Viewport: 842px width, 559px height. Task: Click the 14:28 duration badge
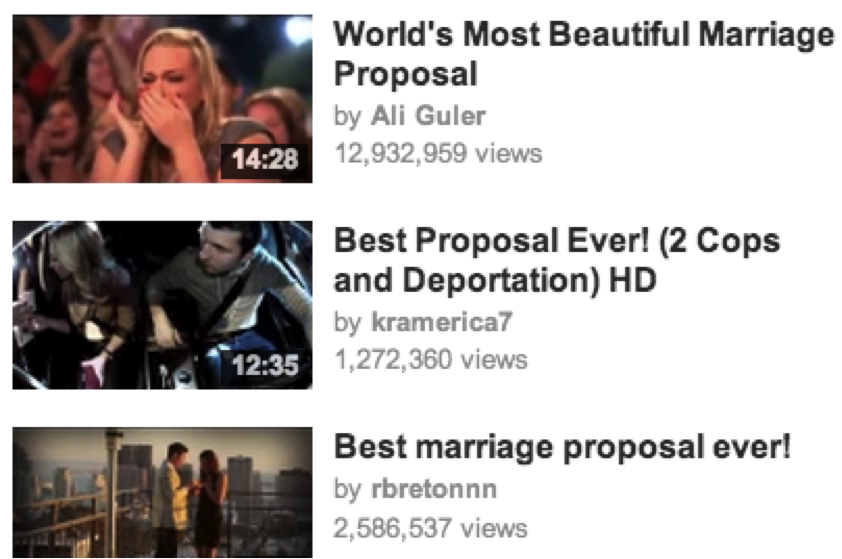(x=265, y=159)
